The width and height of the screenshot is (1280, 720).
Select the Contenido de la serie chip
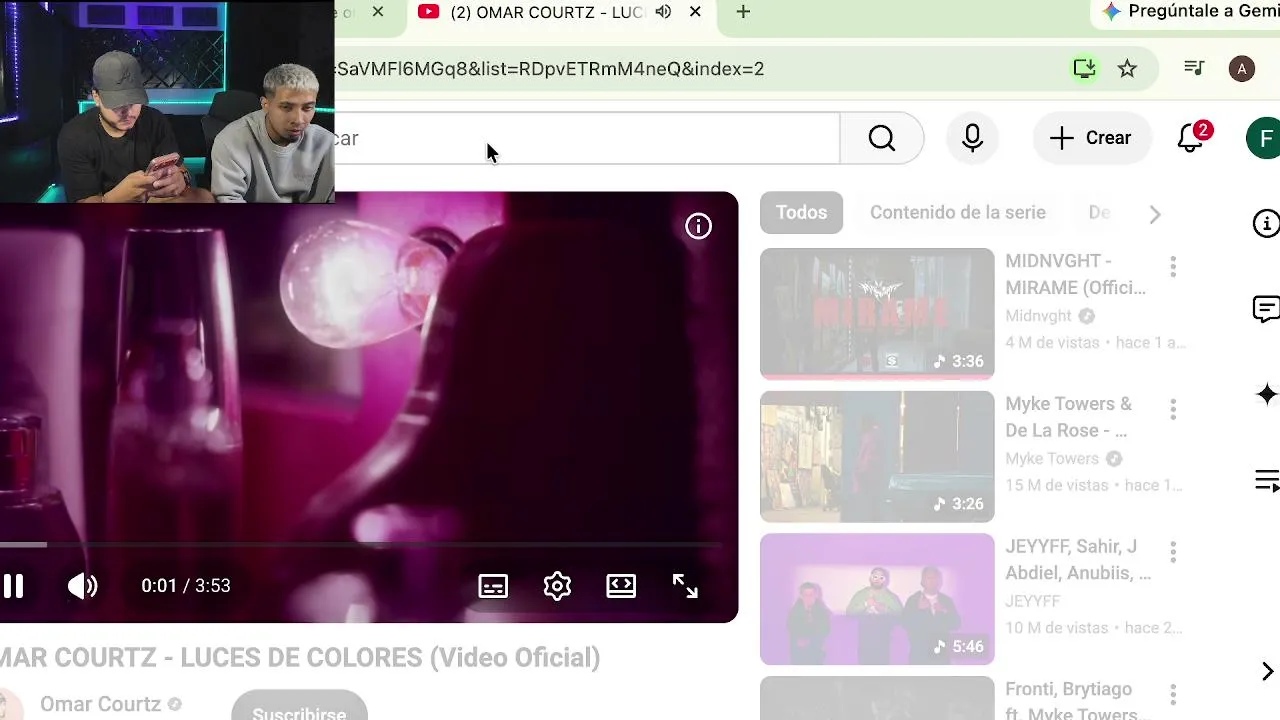tap(958, 213)
